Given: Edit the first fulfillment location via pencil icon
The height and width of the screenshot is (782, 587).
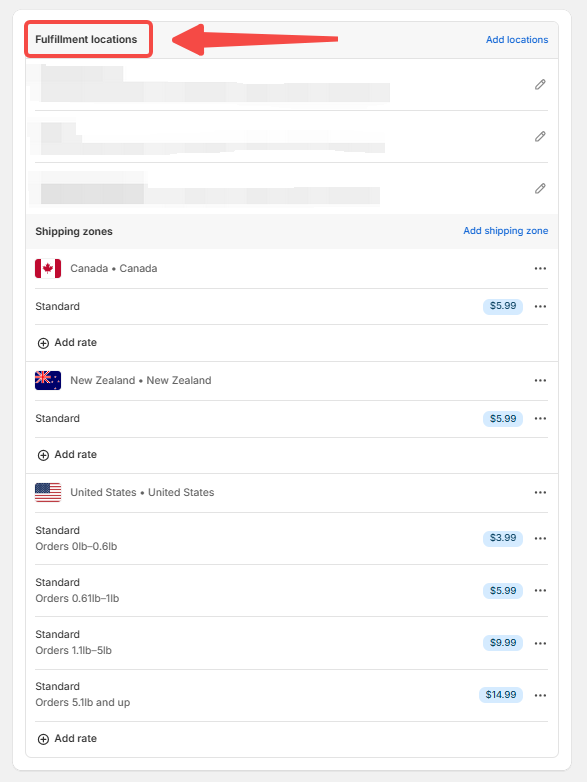Looking at the screenshot, I should [x=540, y=84].
